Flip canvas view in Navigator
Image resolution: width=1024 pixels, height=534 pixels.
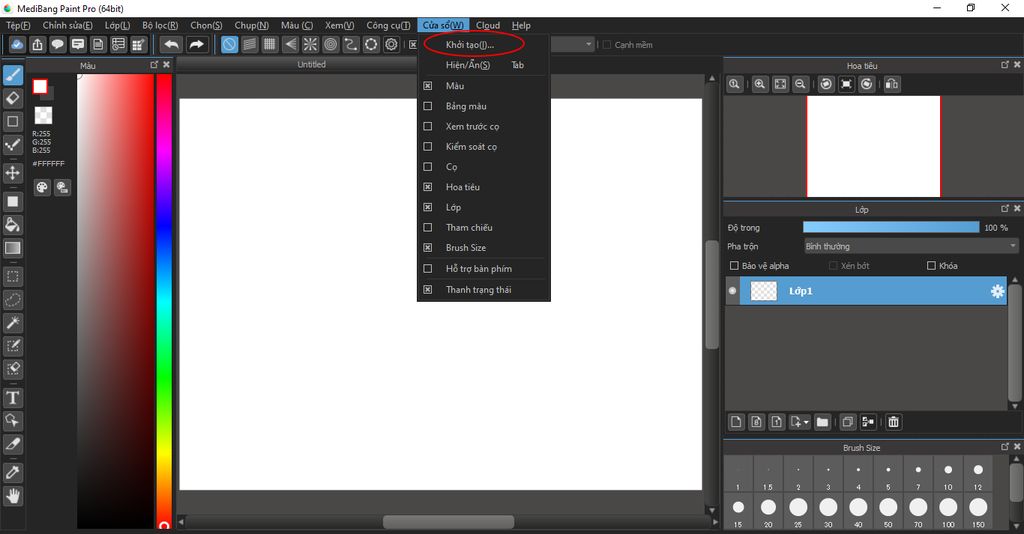click(892, 84)
